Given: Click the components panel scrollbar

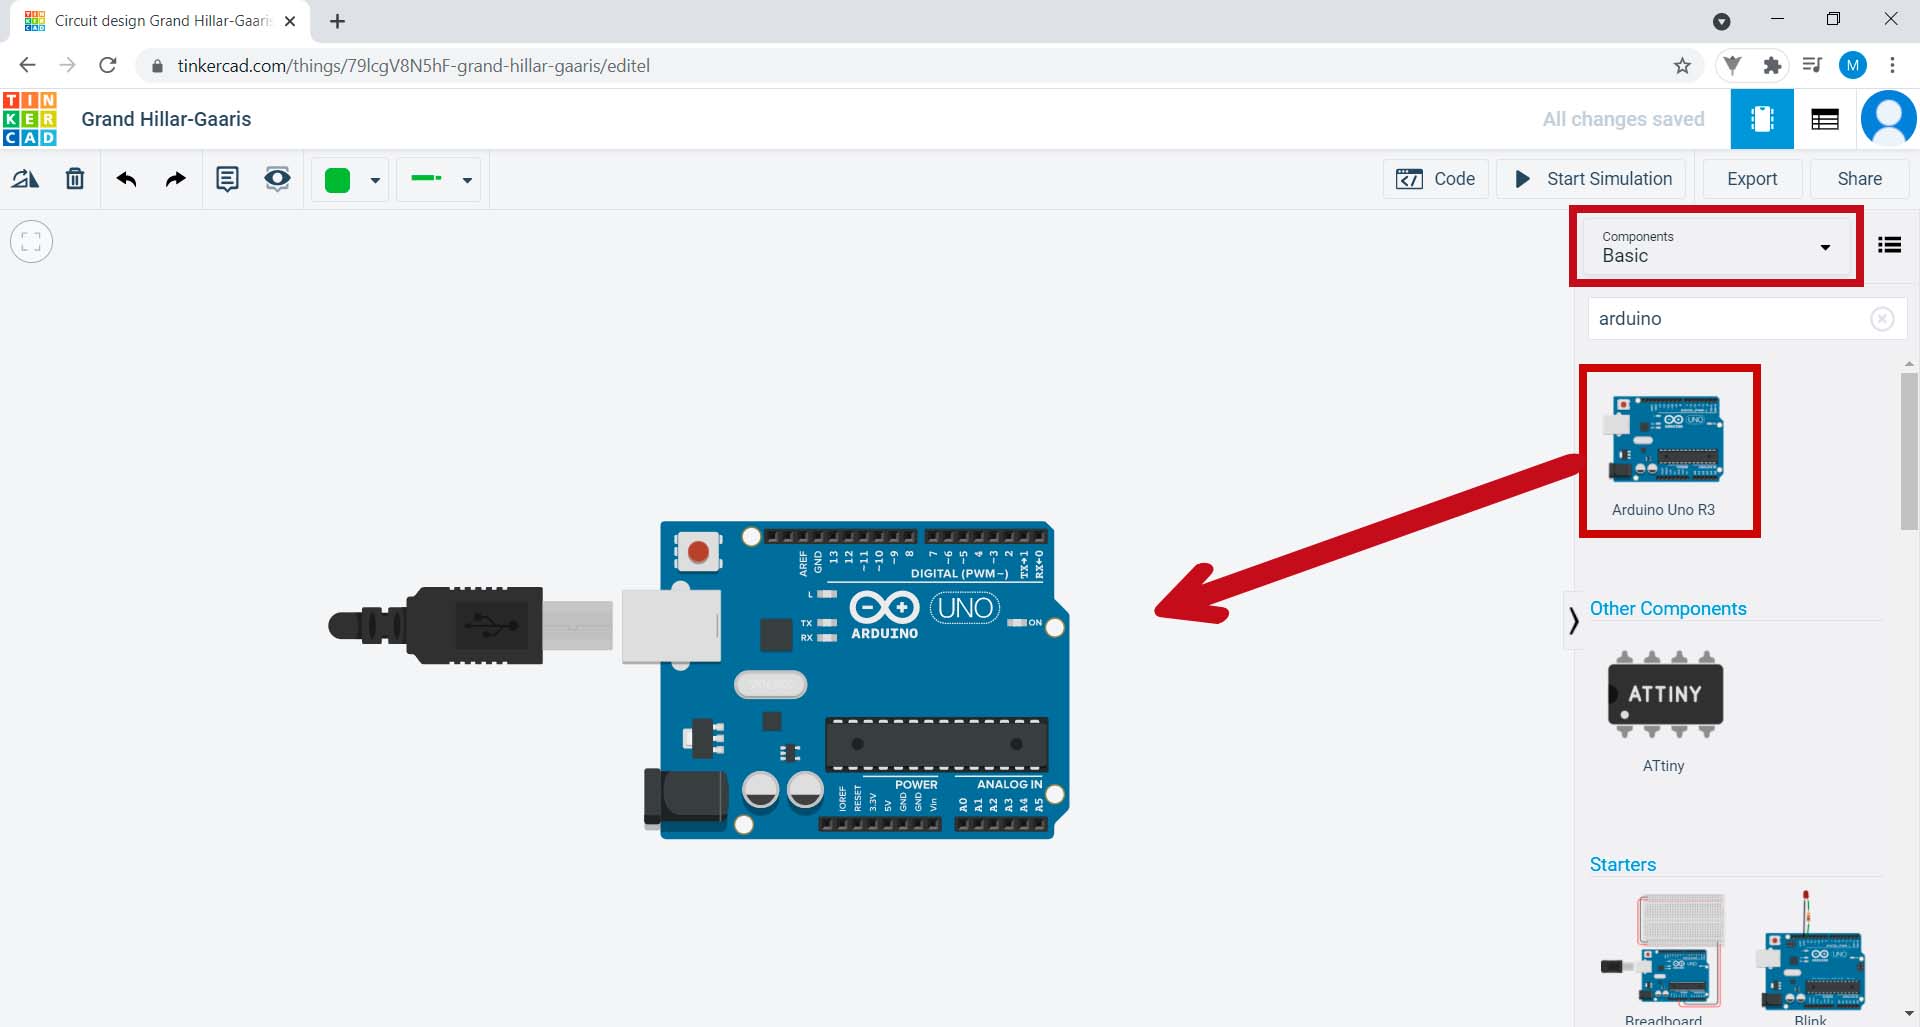Looking at the screenshot, I should 1908,450.
